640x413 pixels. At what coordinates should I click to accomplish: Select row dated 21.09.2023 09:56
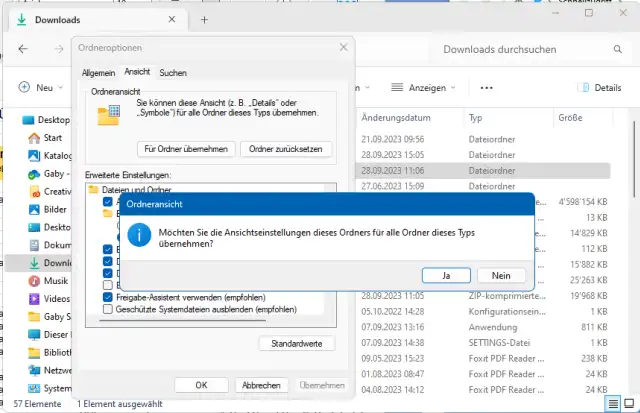coord(484,139)
